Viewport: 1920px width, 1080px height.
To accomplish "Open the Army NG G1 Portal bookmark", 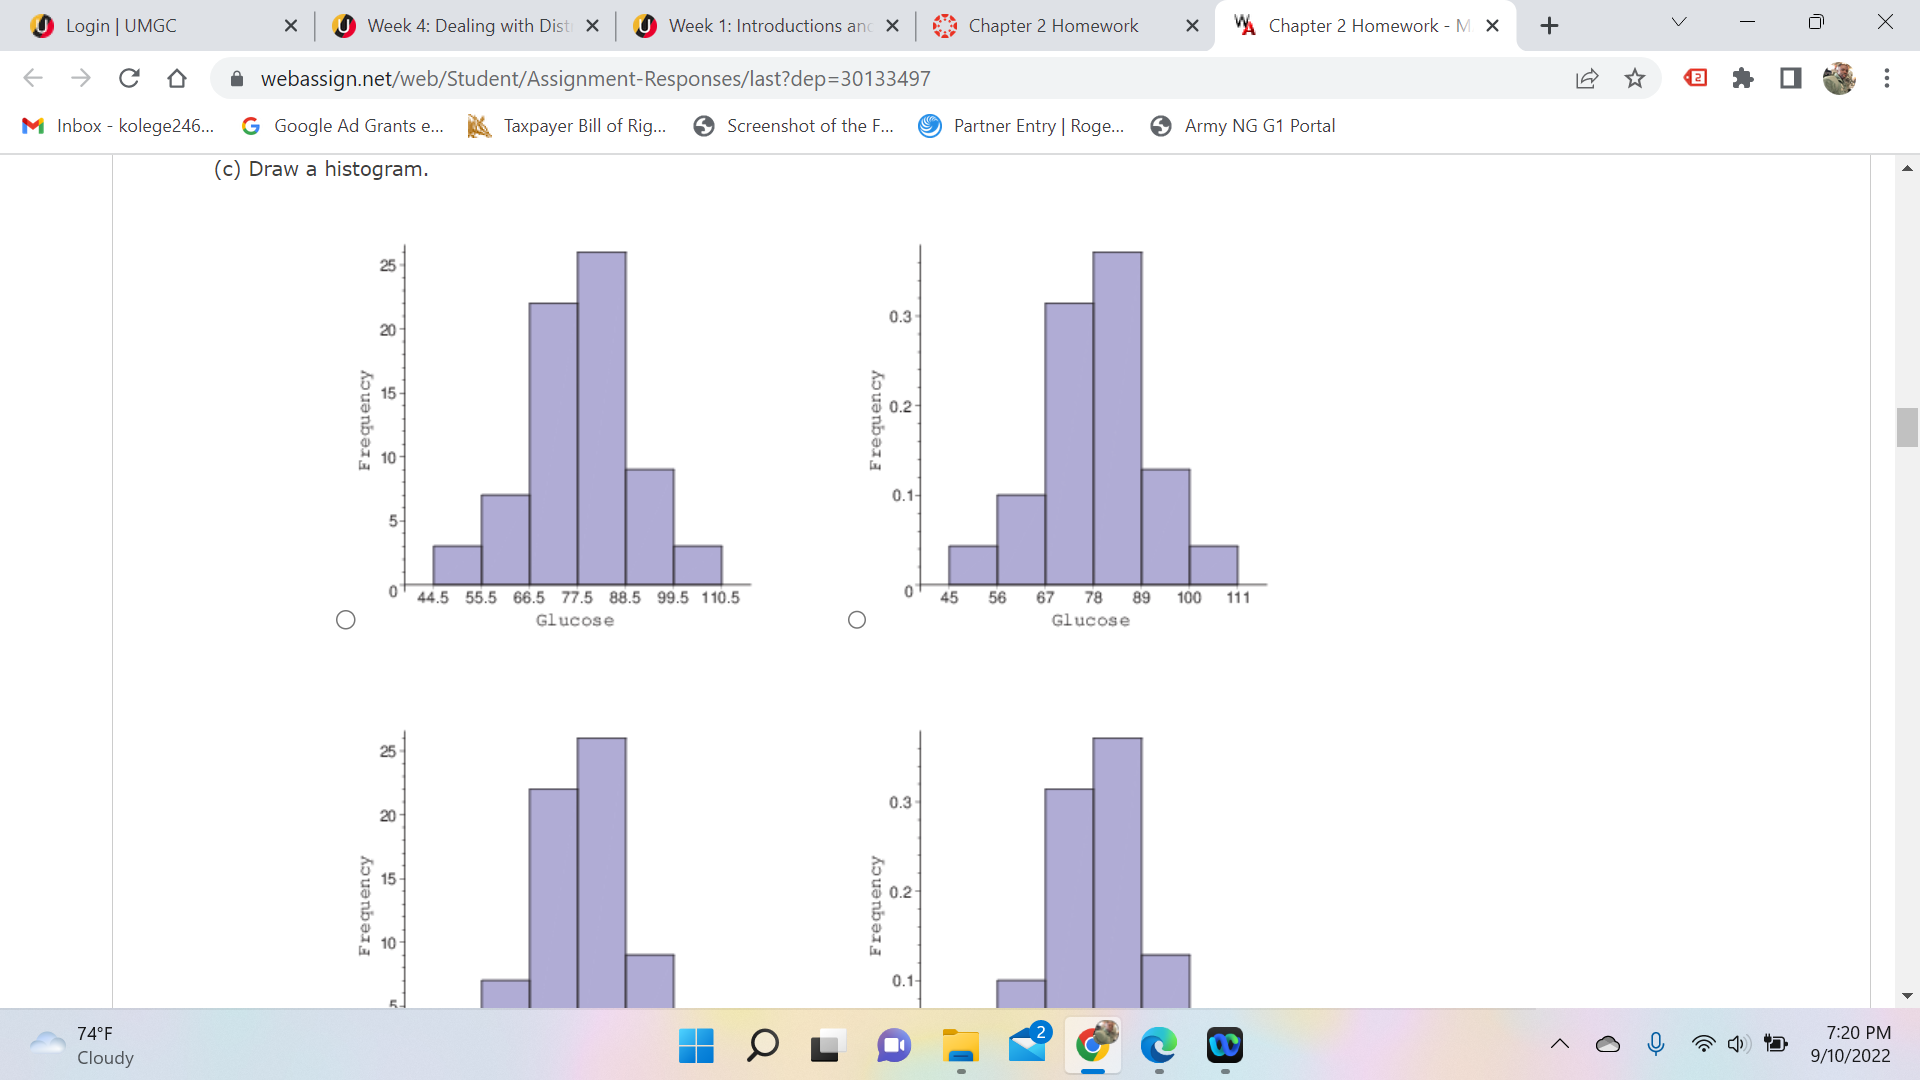I will [1243, 126].
